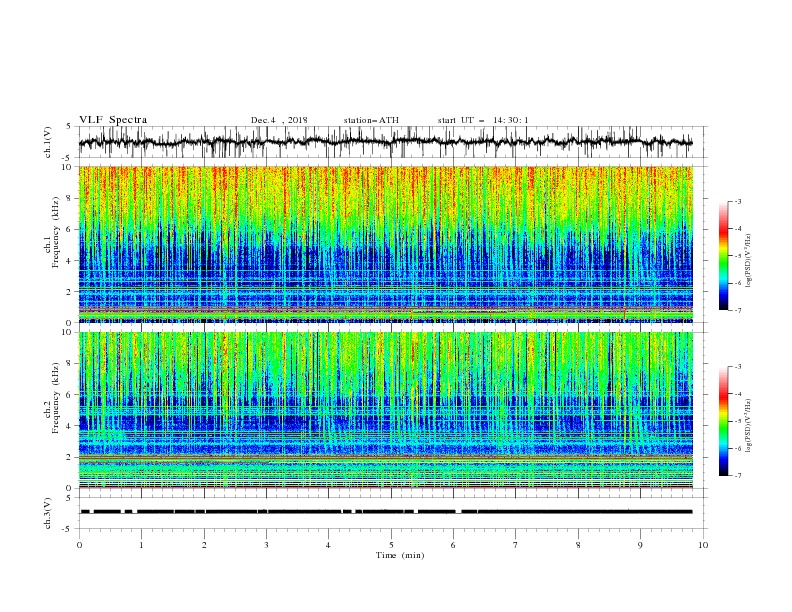Click time axis tick label "1"
This screenshot has height=612, width=792.
pos(141,545)
